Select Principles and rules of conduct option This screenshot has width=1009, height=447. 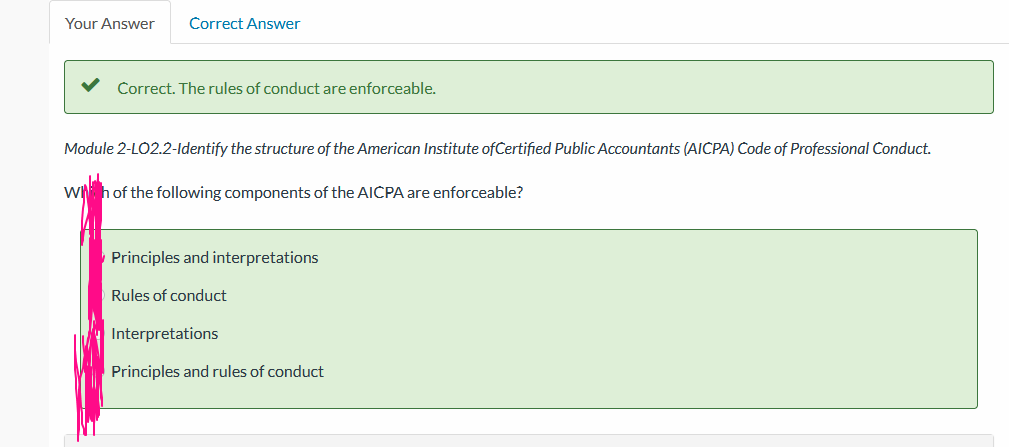point(218,372)
